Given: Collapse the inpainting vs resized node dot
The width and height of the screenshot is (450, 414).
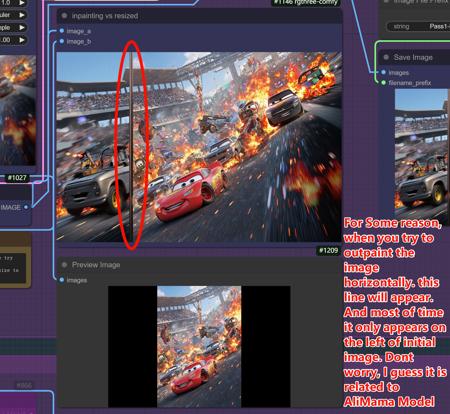Looking at the screenshot, I should click(64, 16).
